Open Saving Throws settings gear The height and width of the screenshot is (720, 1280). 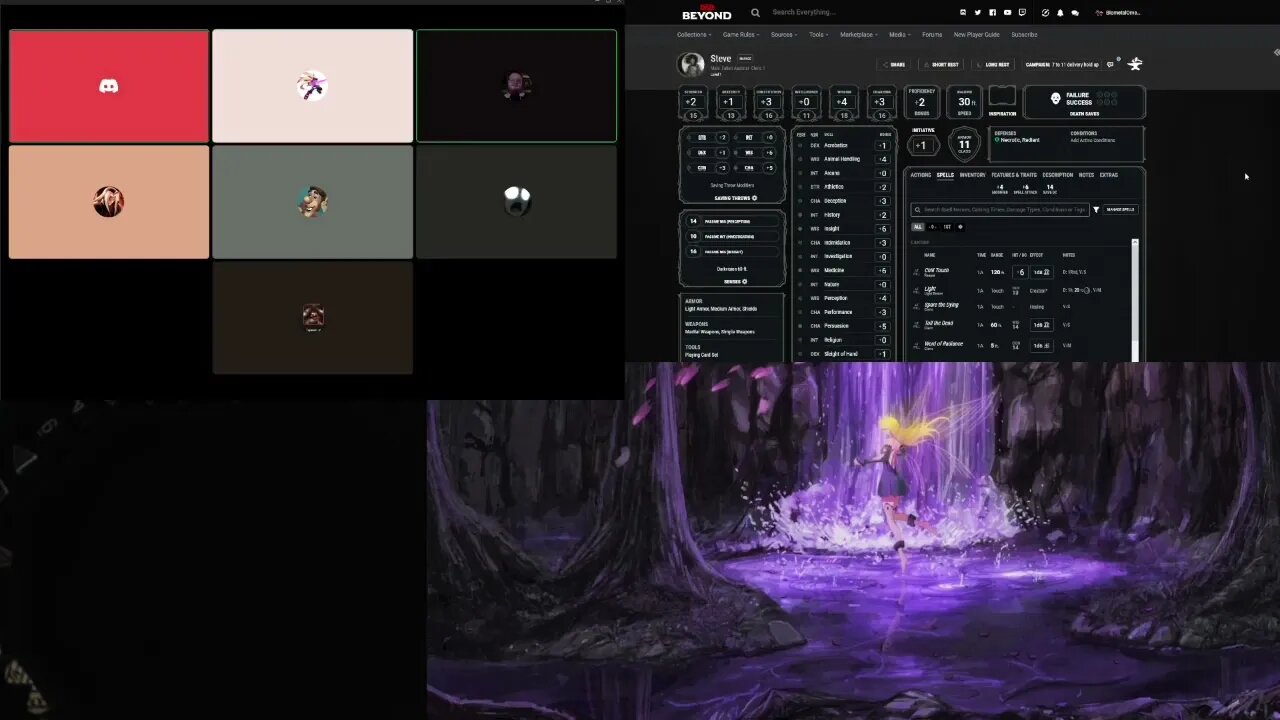click(x=754, y=198)
